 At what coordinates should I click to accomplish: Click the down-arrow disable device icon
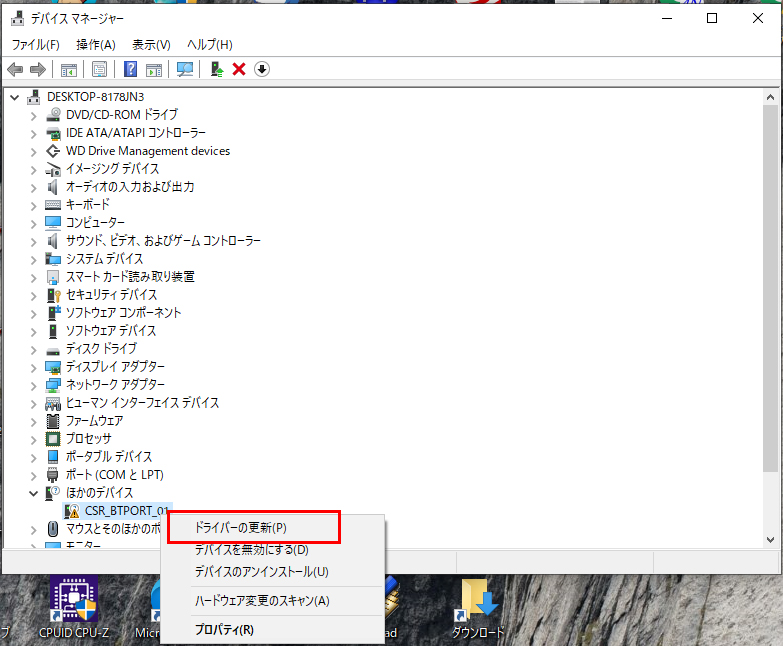pyautogui.click(x=262, y=69)
